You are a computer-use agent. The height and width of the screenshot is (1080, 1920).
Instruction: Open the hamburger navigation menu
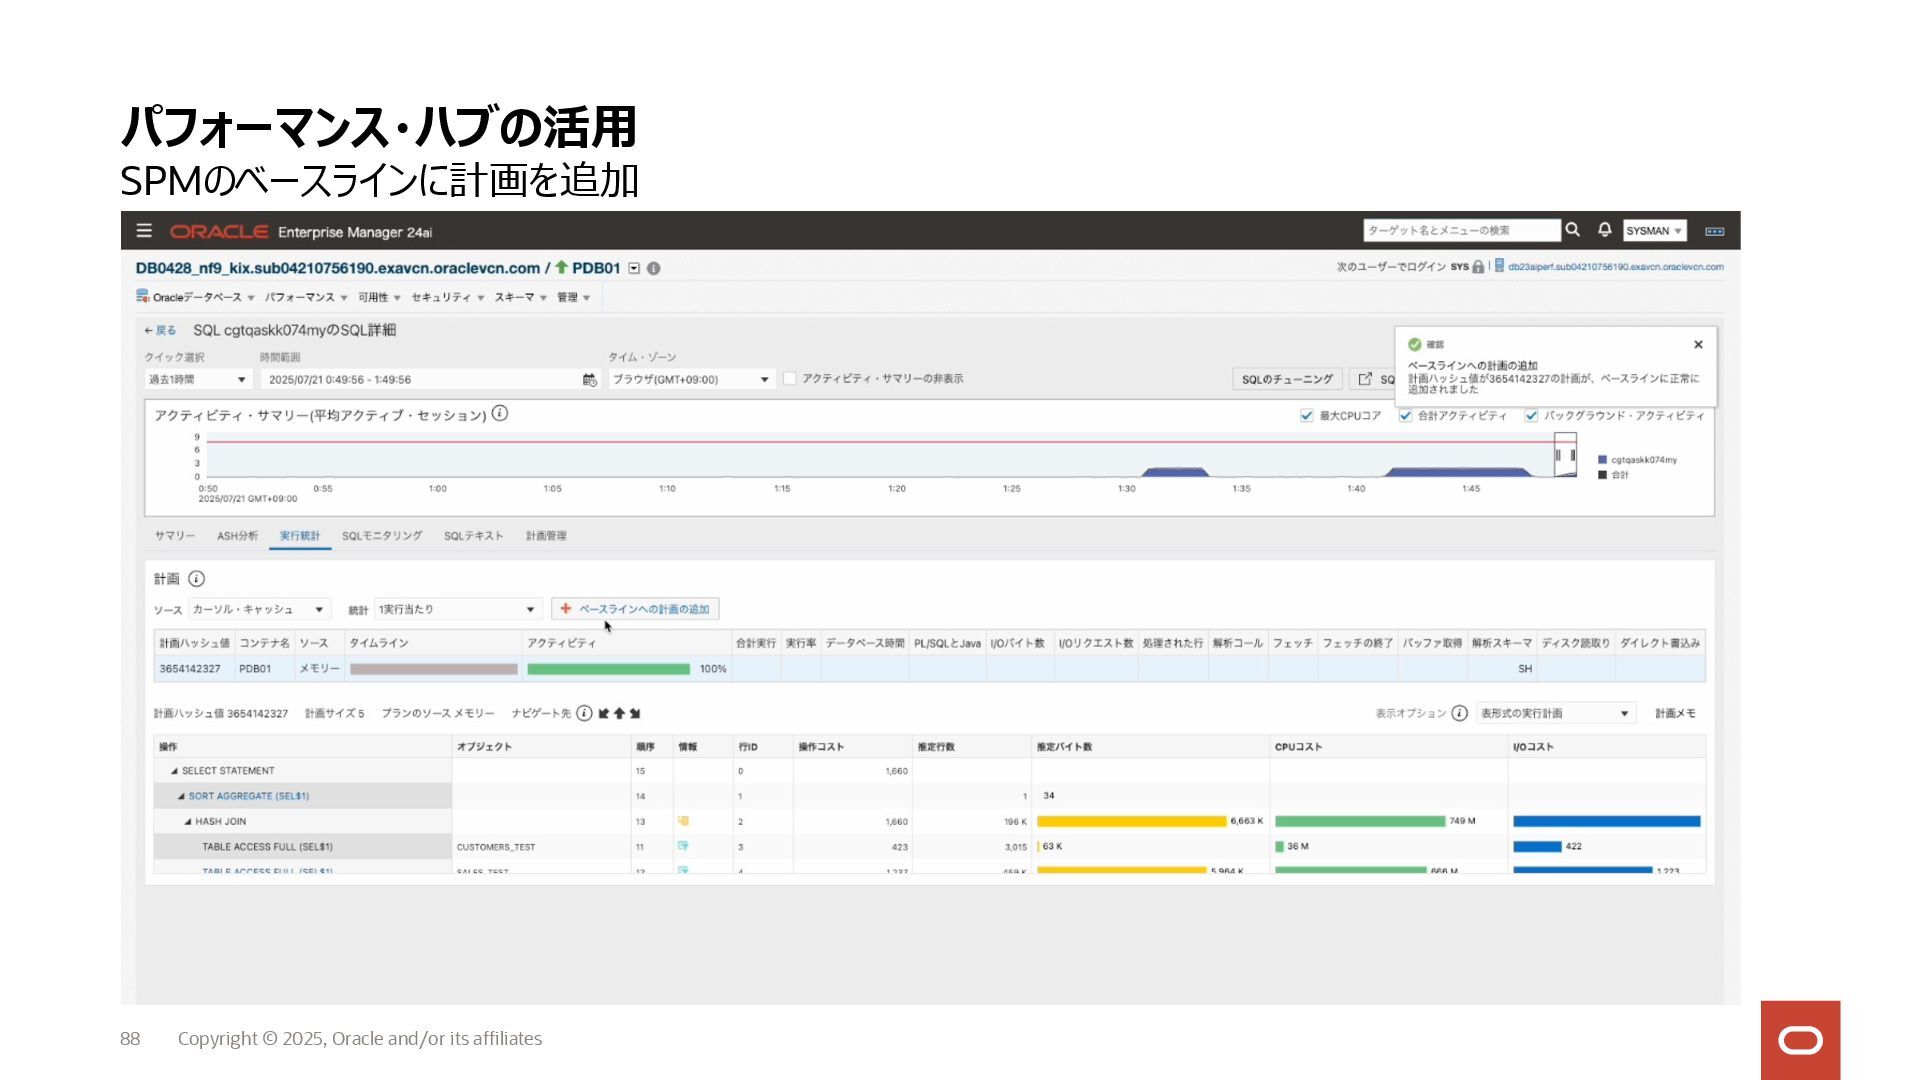tap(144, 231)
